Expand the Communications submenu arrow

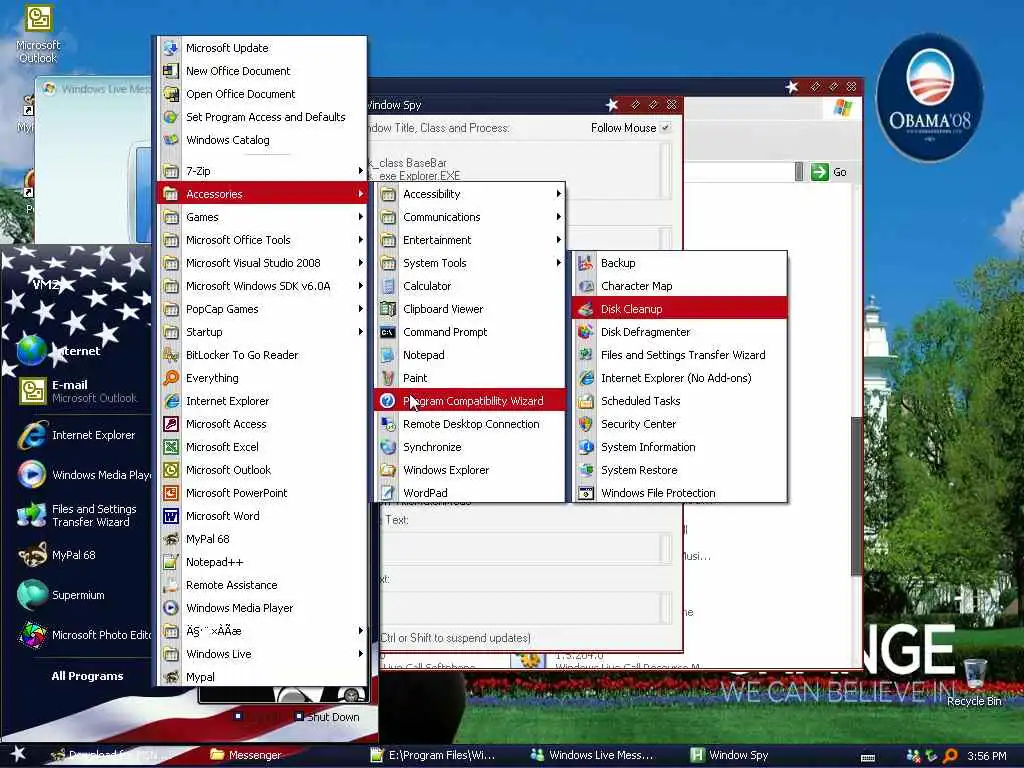pyautogui.click(x=558, y=216)
